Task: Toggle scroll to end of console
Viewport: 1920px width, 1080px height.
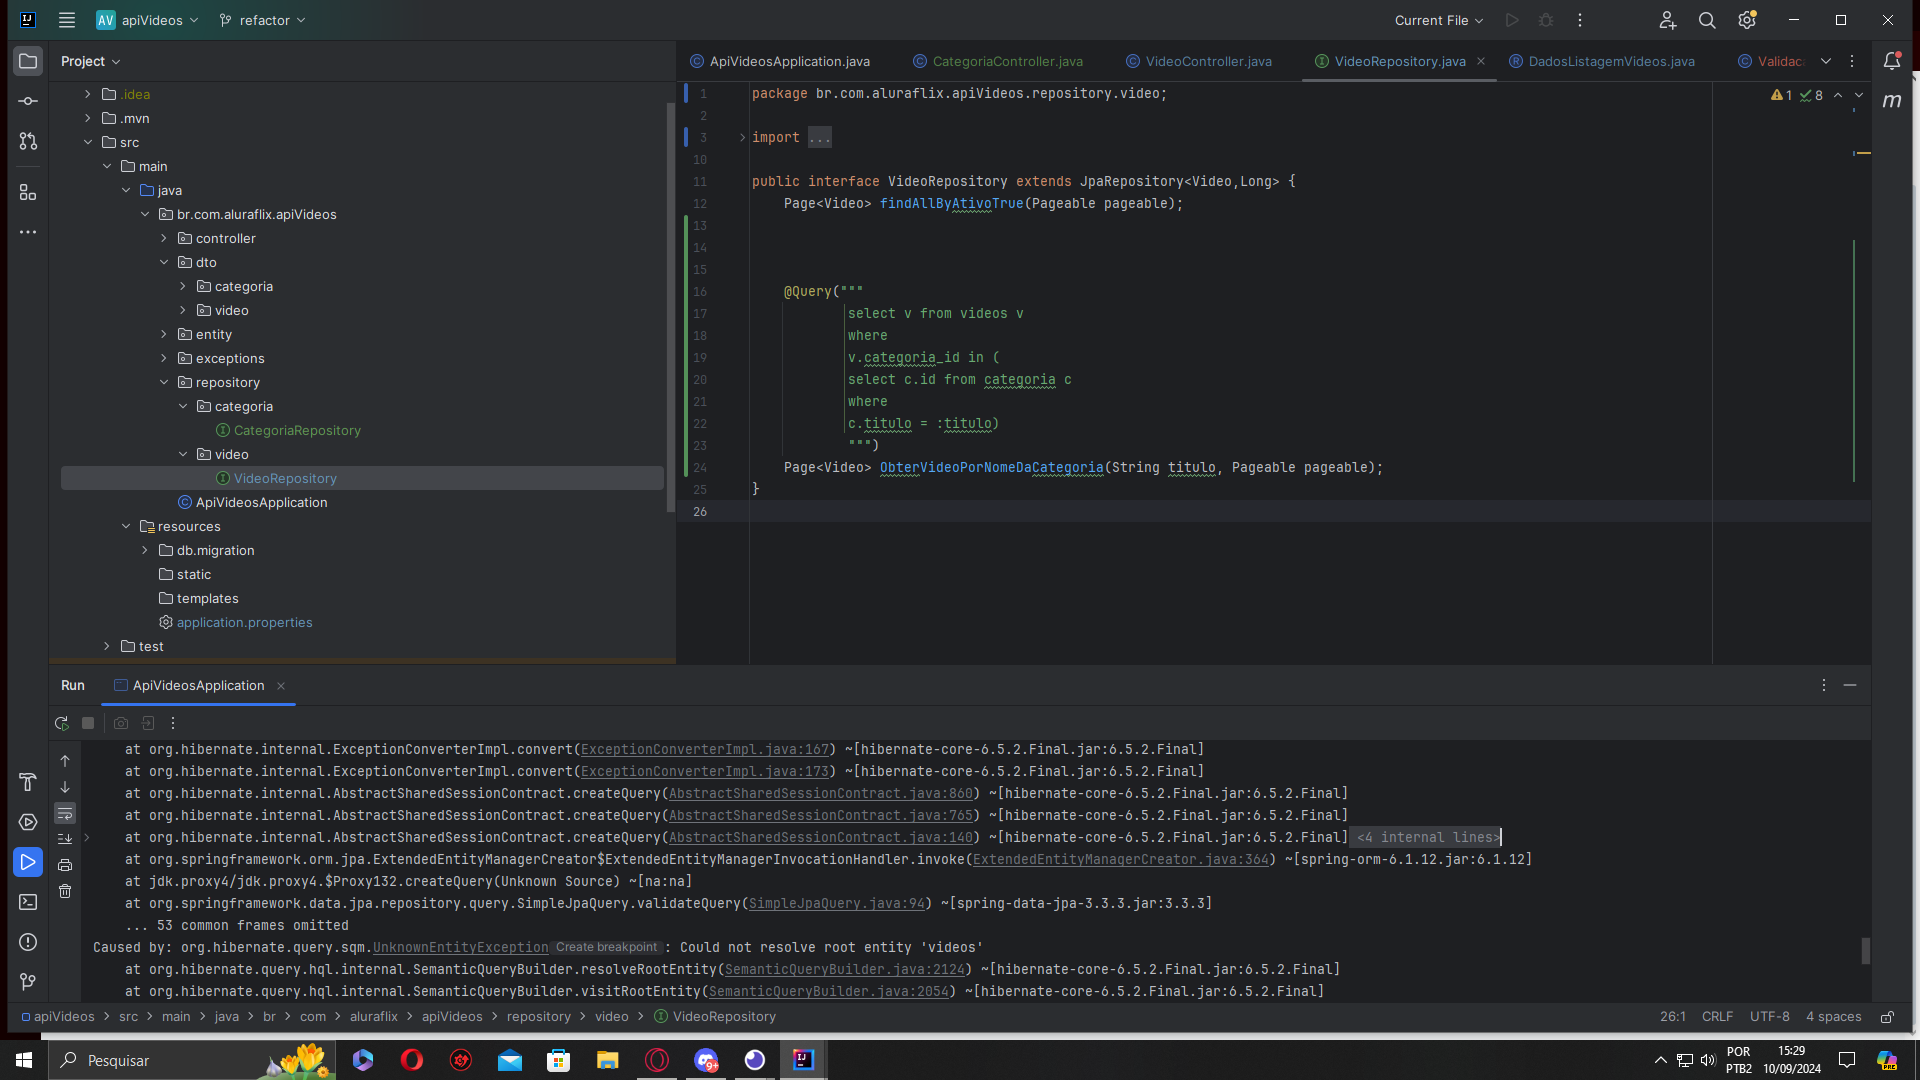Action: pyautogui.click(x=65, y=839)
